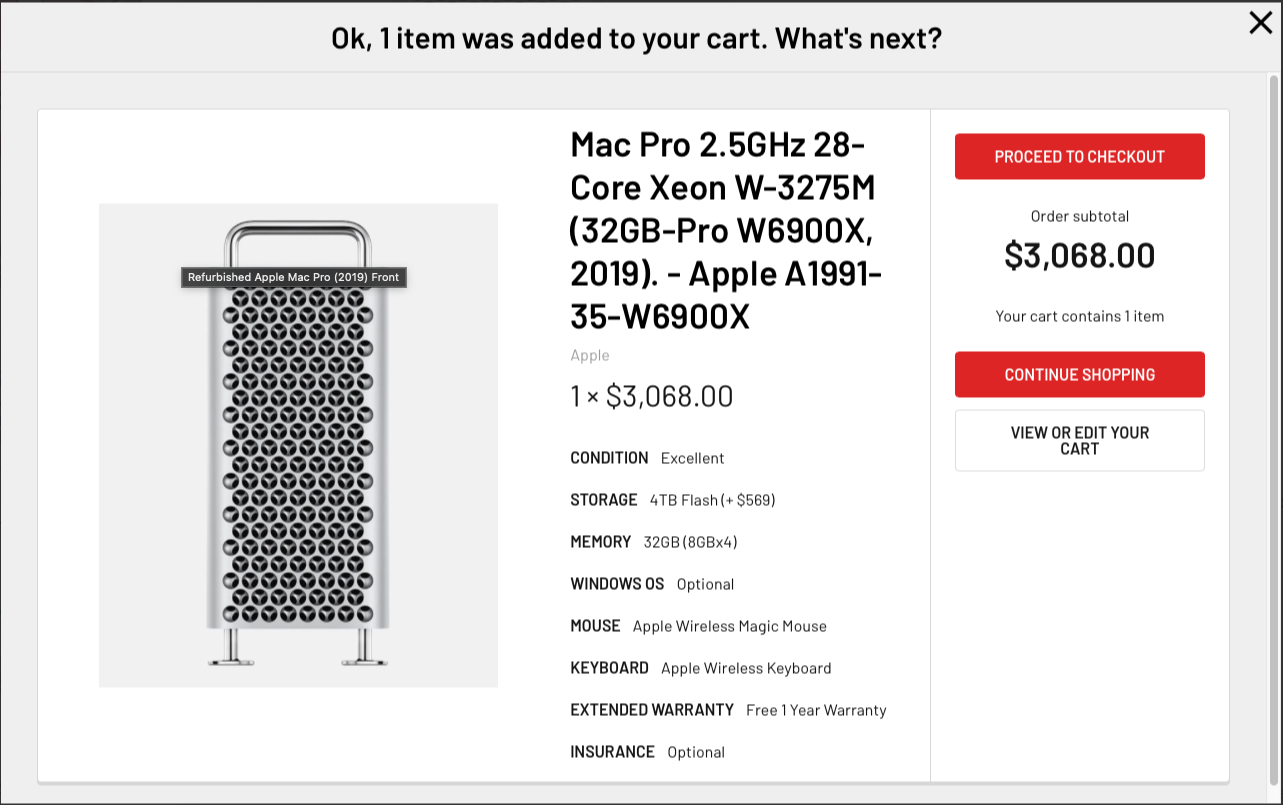Click the Free 1 Year Warranty entry
The width and height of the screenshot is (1283, 805).
(x=815, y=710)
